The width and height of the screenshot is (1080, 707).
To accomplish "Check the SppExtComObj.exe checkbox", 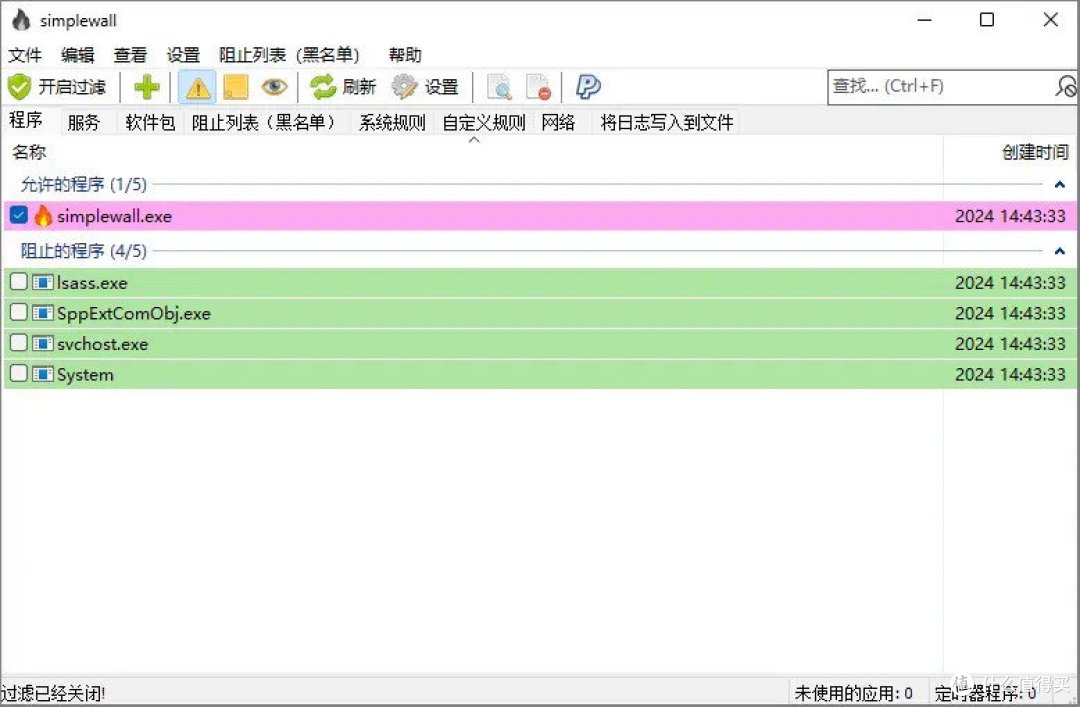I will 19,312.
